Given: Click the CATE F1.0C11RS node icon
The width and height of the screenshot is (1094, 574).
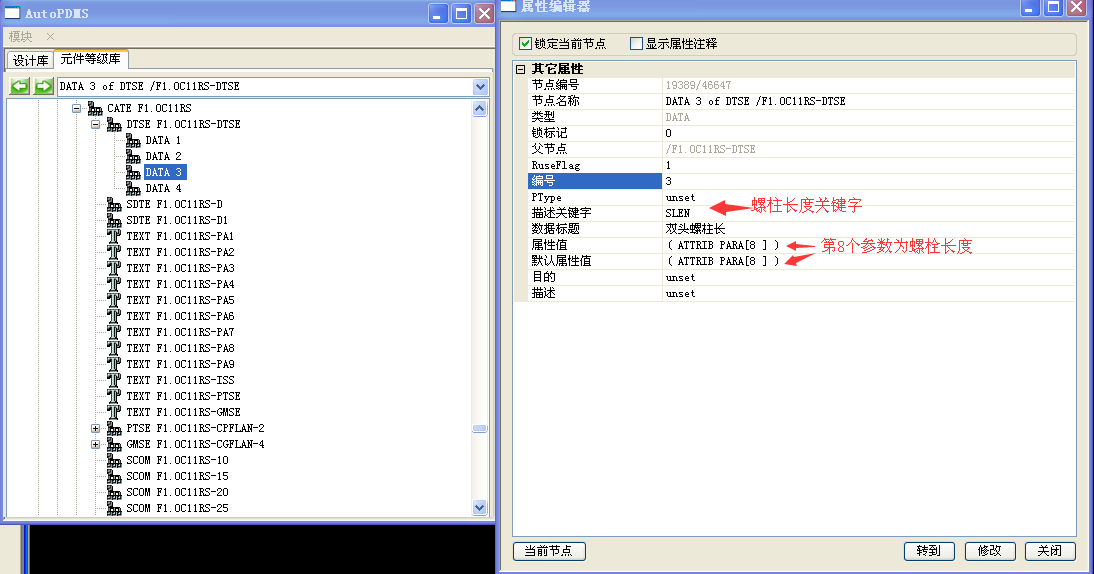Looking at the screenshot, I should pos(95,108).
